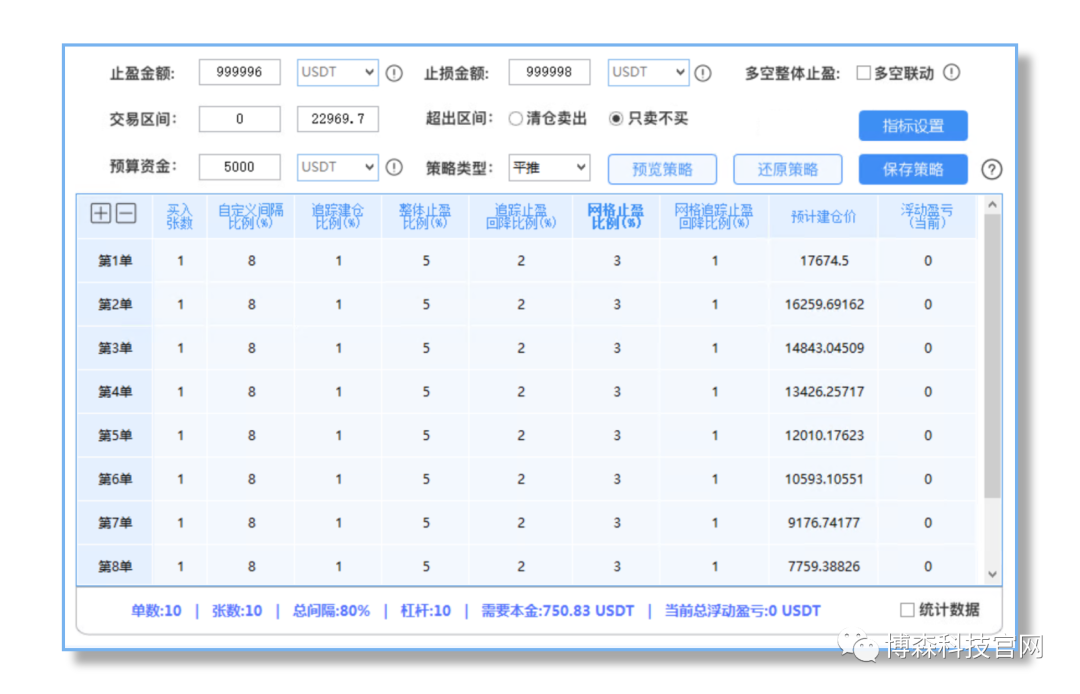Click the 还原策略 button

click(x=788, y=169)
